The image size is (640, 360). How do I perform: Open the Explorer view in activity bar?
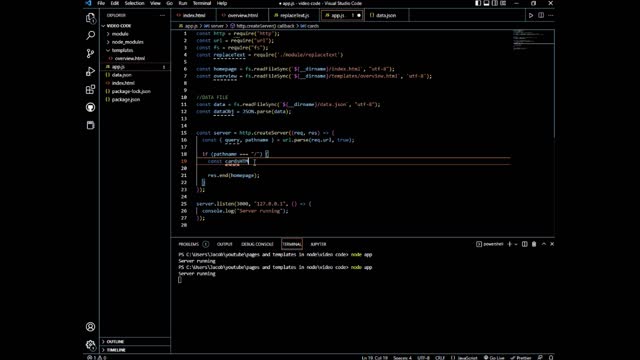pos(91,18)
